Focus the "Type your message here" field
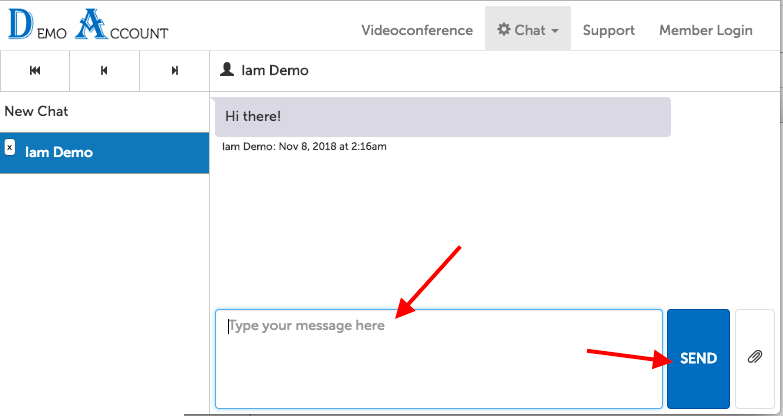Image resolution: width=783 pixels, height=416 pixels. pyautogui.click(x=438, y=358)
